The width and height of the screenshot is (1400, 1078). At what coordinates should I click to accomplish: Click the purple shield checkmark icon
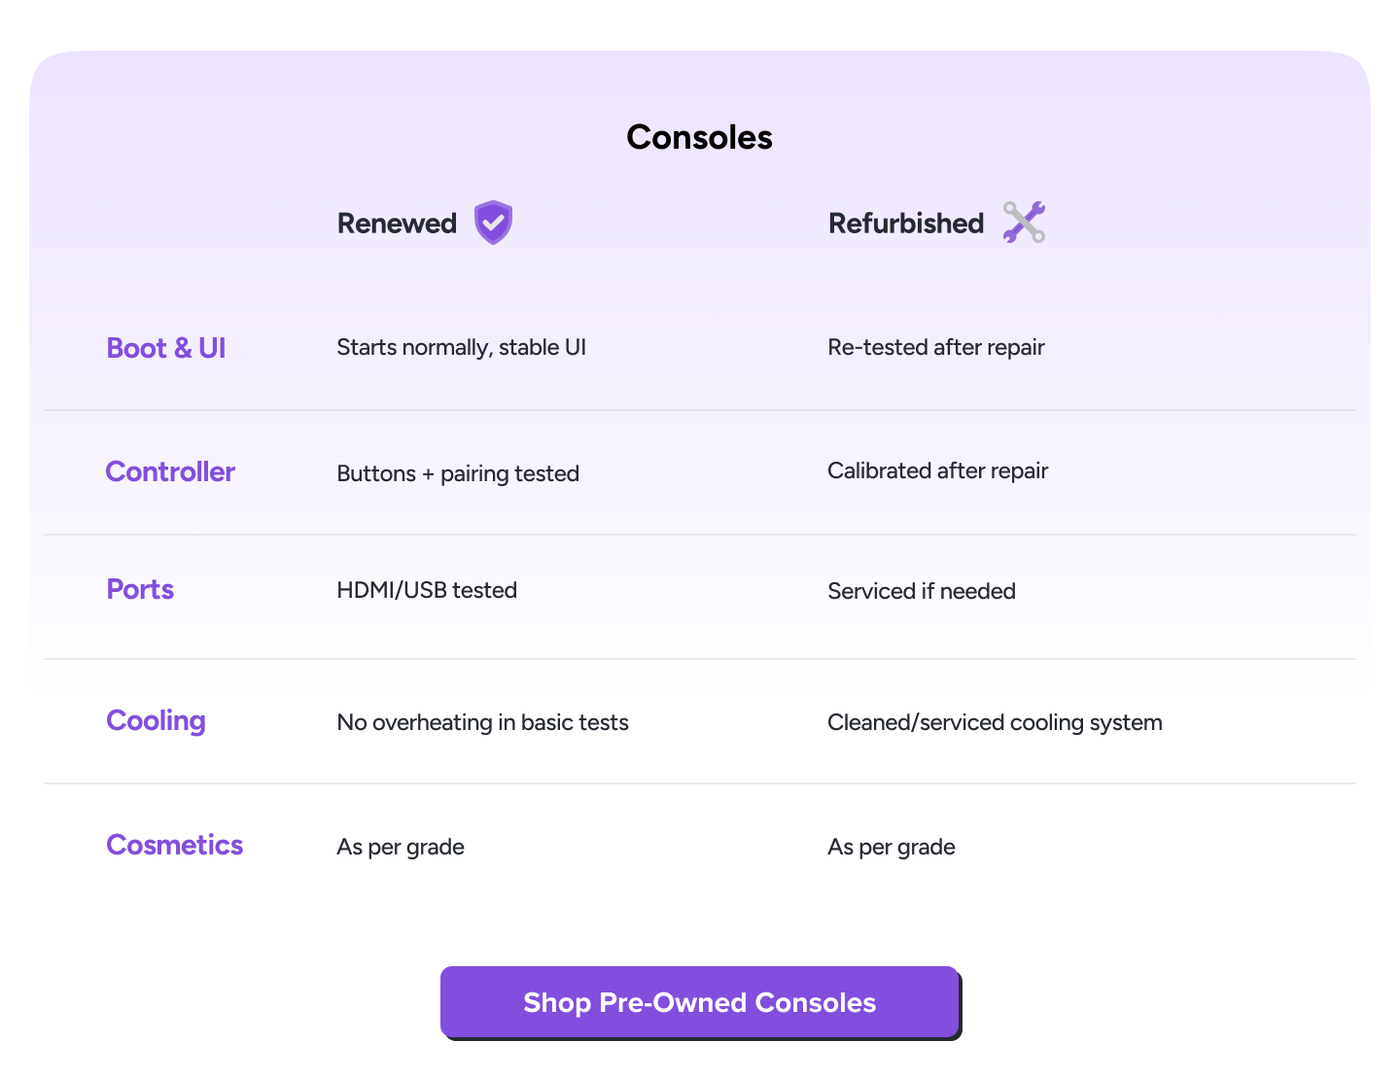point(493,222)
